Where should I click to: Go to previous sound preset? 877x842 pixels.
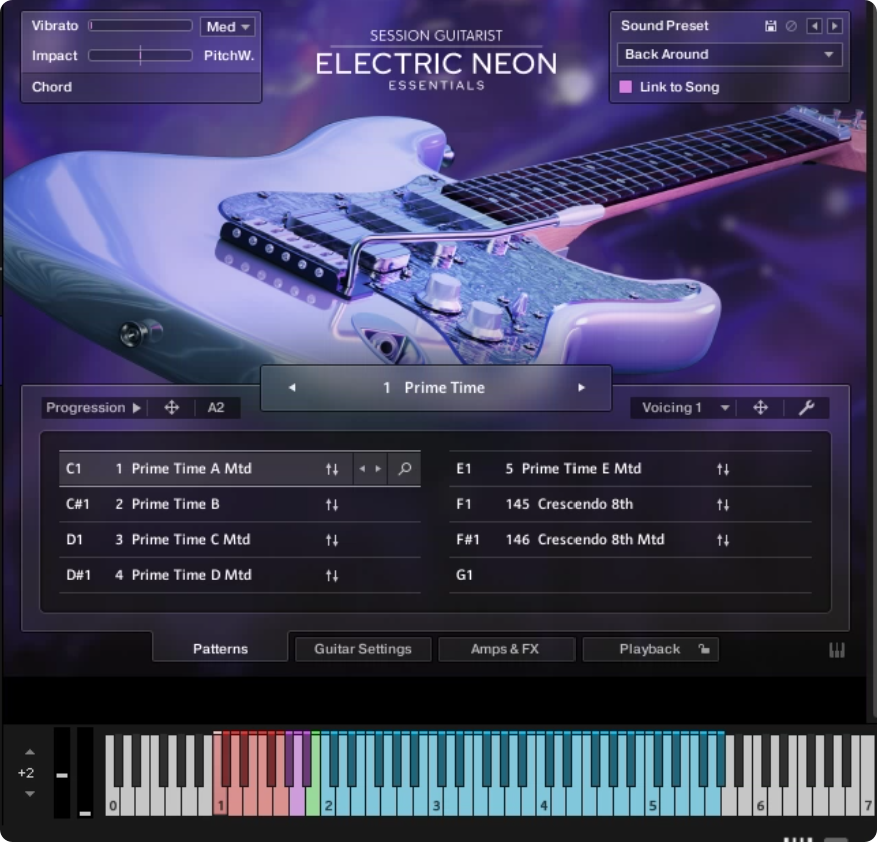click(x=814, y=26)
